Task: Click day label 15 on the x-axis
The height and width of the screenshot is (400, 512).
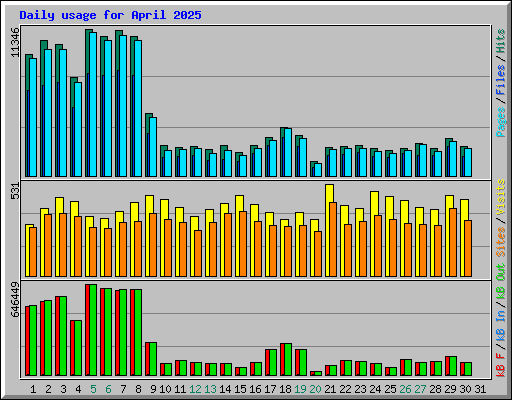Action: pyautogui.click(x=240, y=389)
